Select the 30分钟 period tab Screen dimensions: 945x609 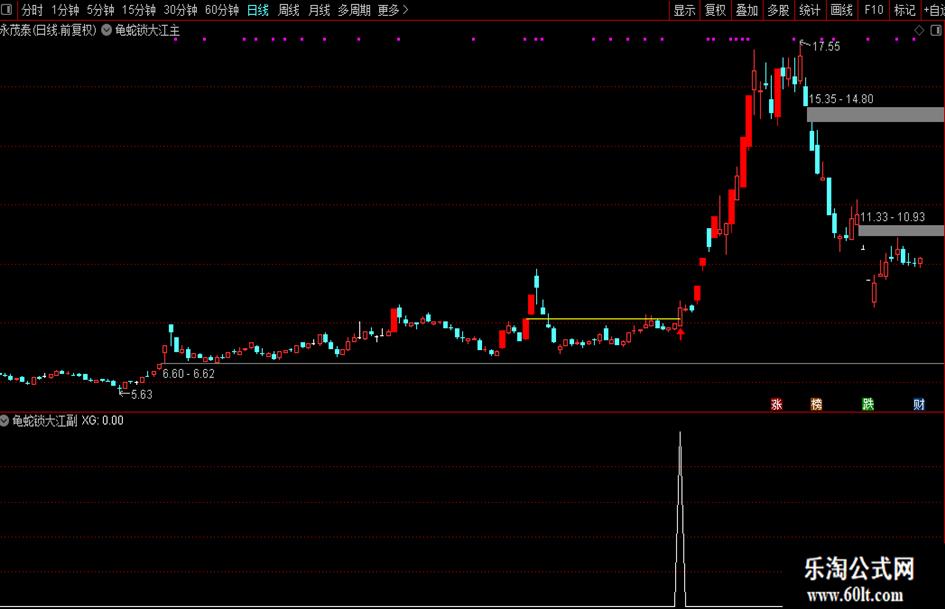(180, 10)
